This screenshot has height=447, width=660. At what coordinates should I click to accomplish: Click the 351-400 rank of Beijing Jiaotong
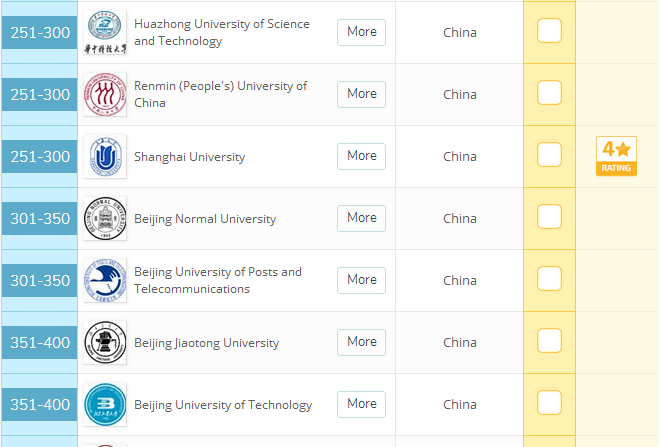[x=40, y=343]
